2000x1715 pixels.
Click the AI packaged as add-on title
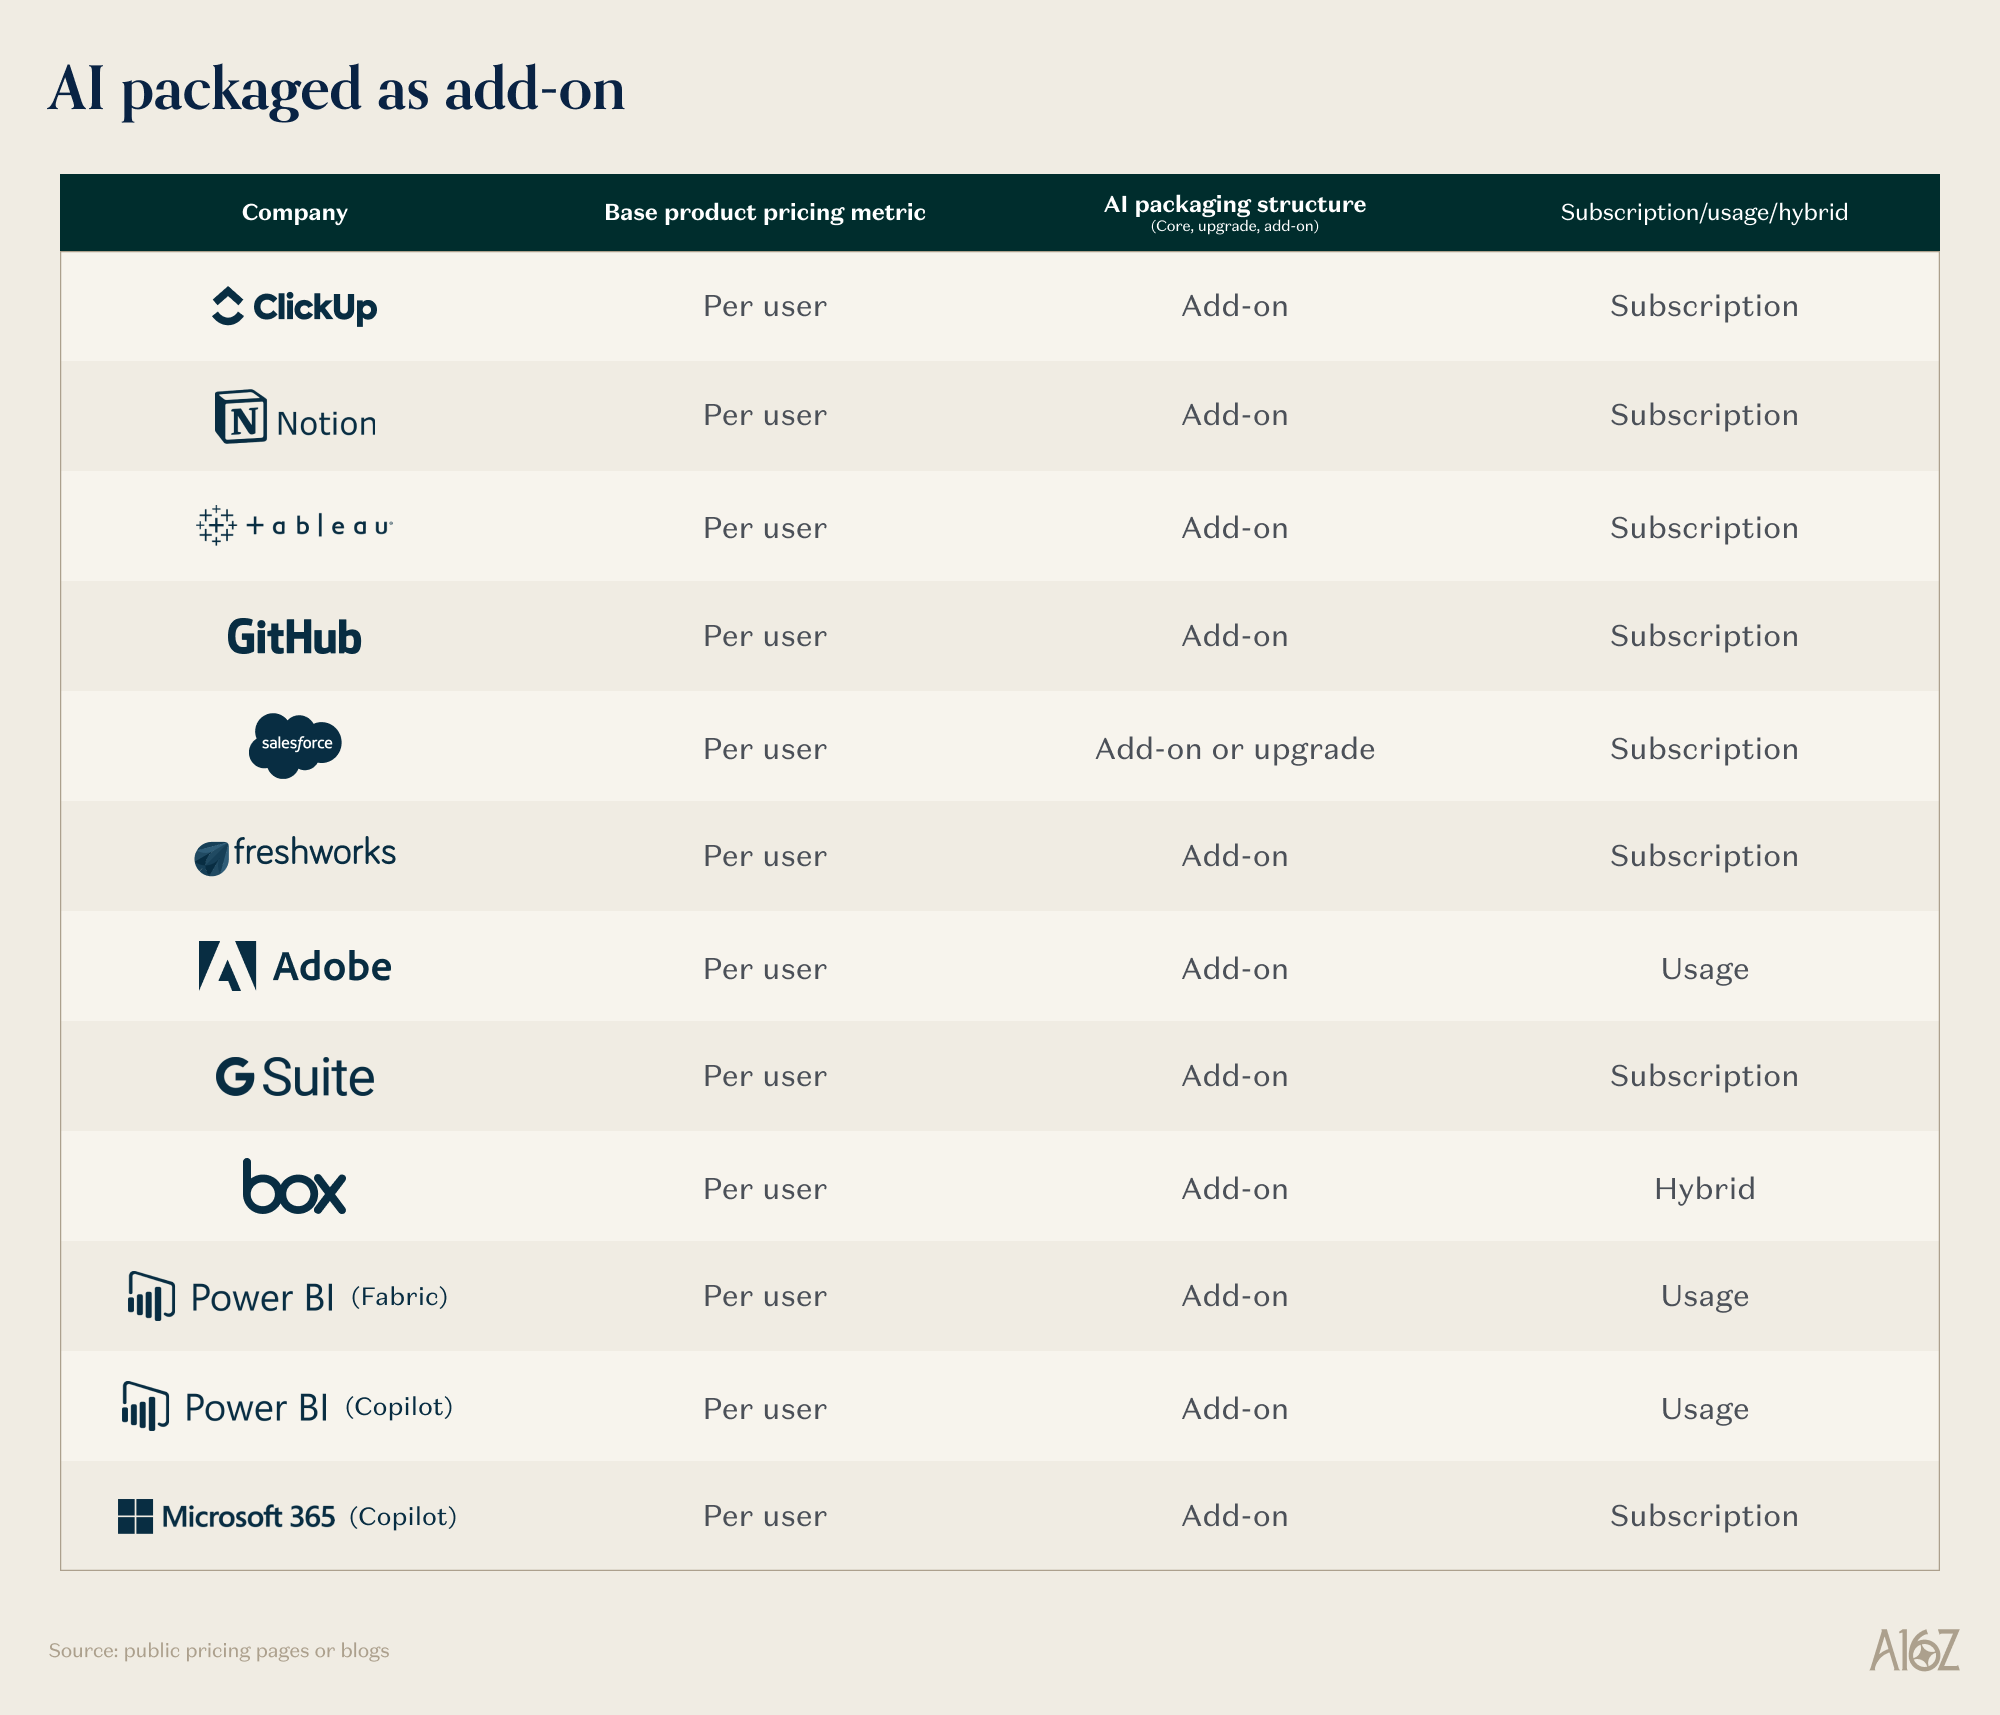tap(336, 88)
